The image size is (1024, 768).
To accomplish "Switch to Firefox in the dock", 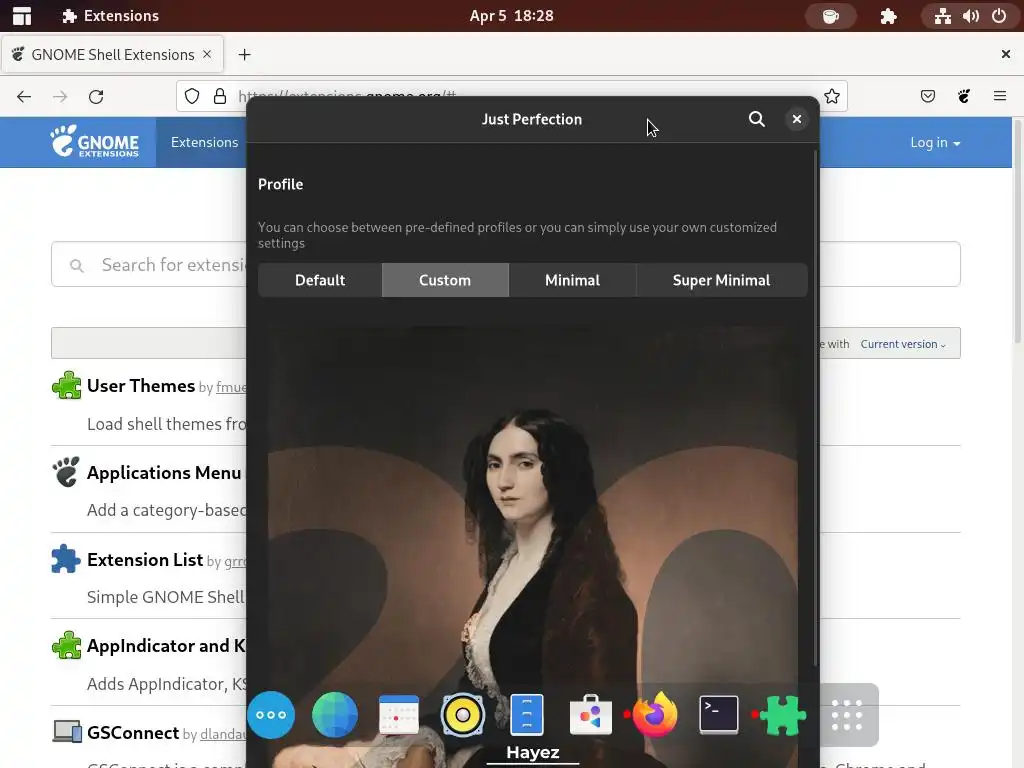I will pos(654,715).
